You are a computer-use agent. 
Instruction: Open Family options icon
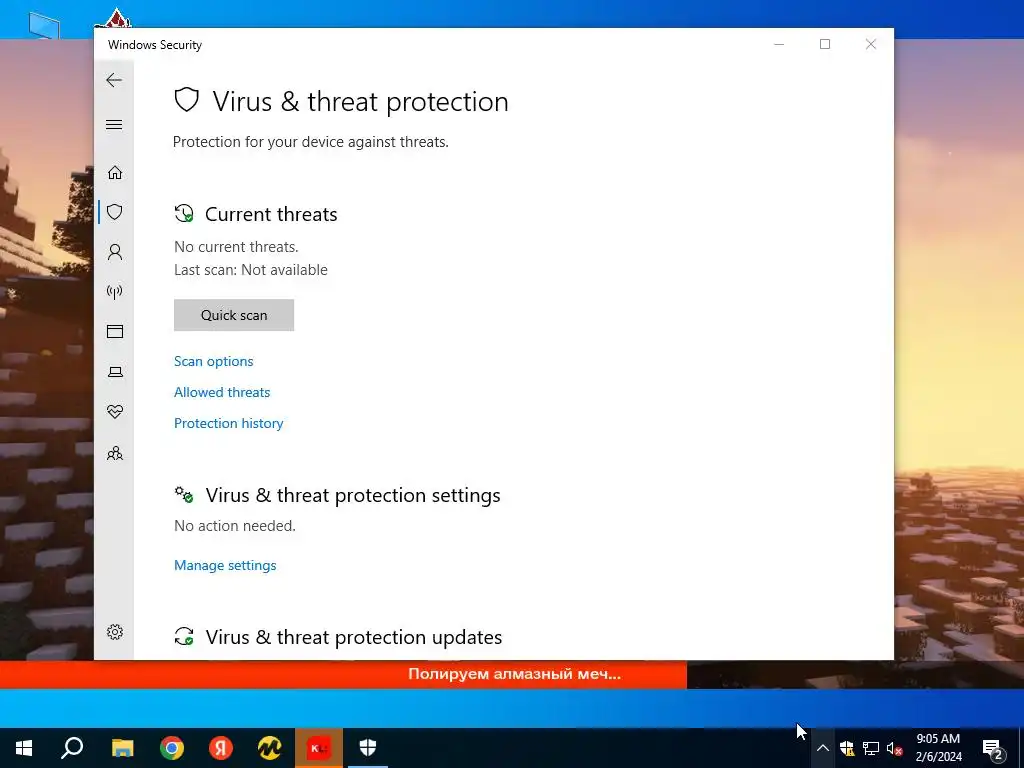tap(115, 453)
